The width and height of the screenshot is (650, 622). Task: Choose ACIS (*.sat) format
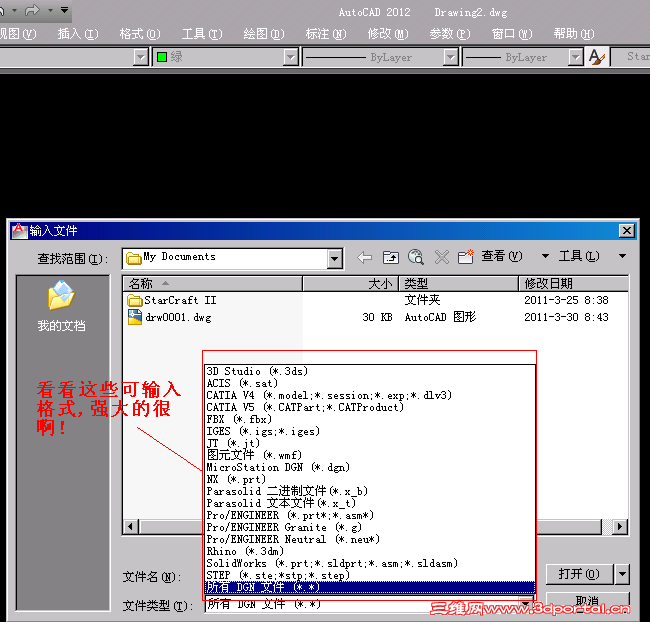click(370, 383)
